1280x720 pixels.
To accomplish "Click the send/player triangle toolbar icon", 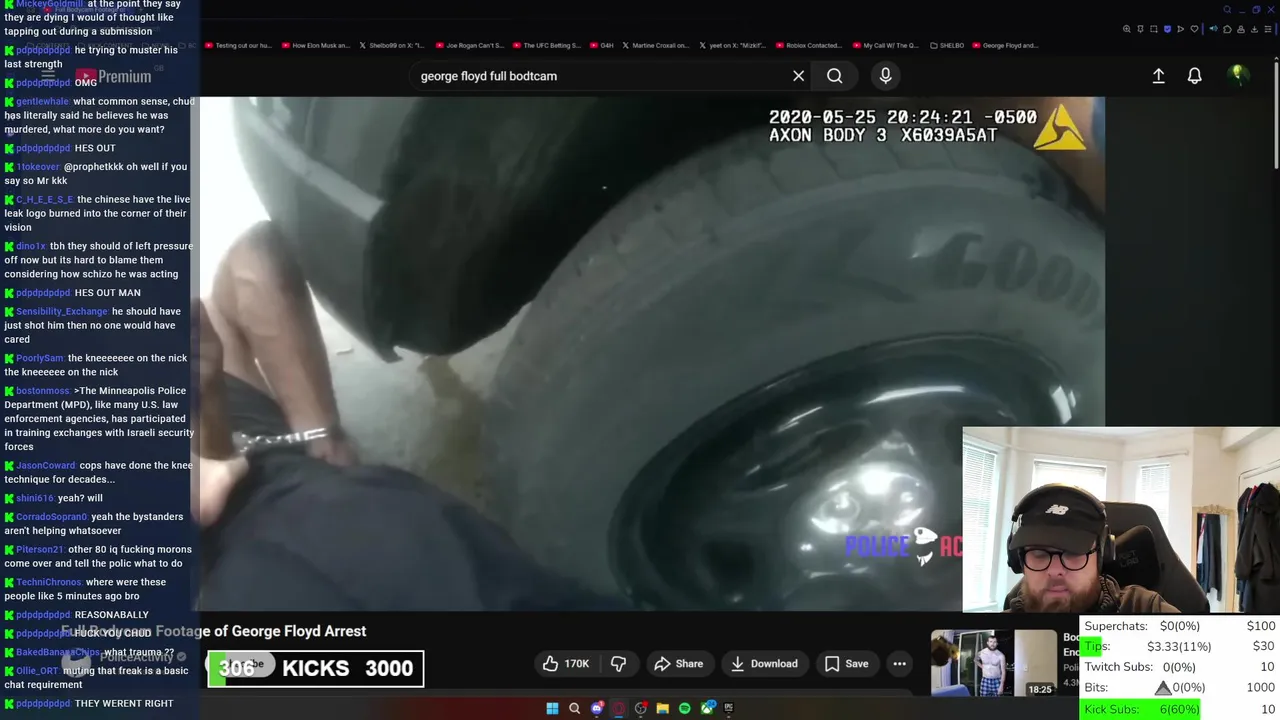I will [1181, 29].
